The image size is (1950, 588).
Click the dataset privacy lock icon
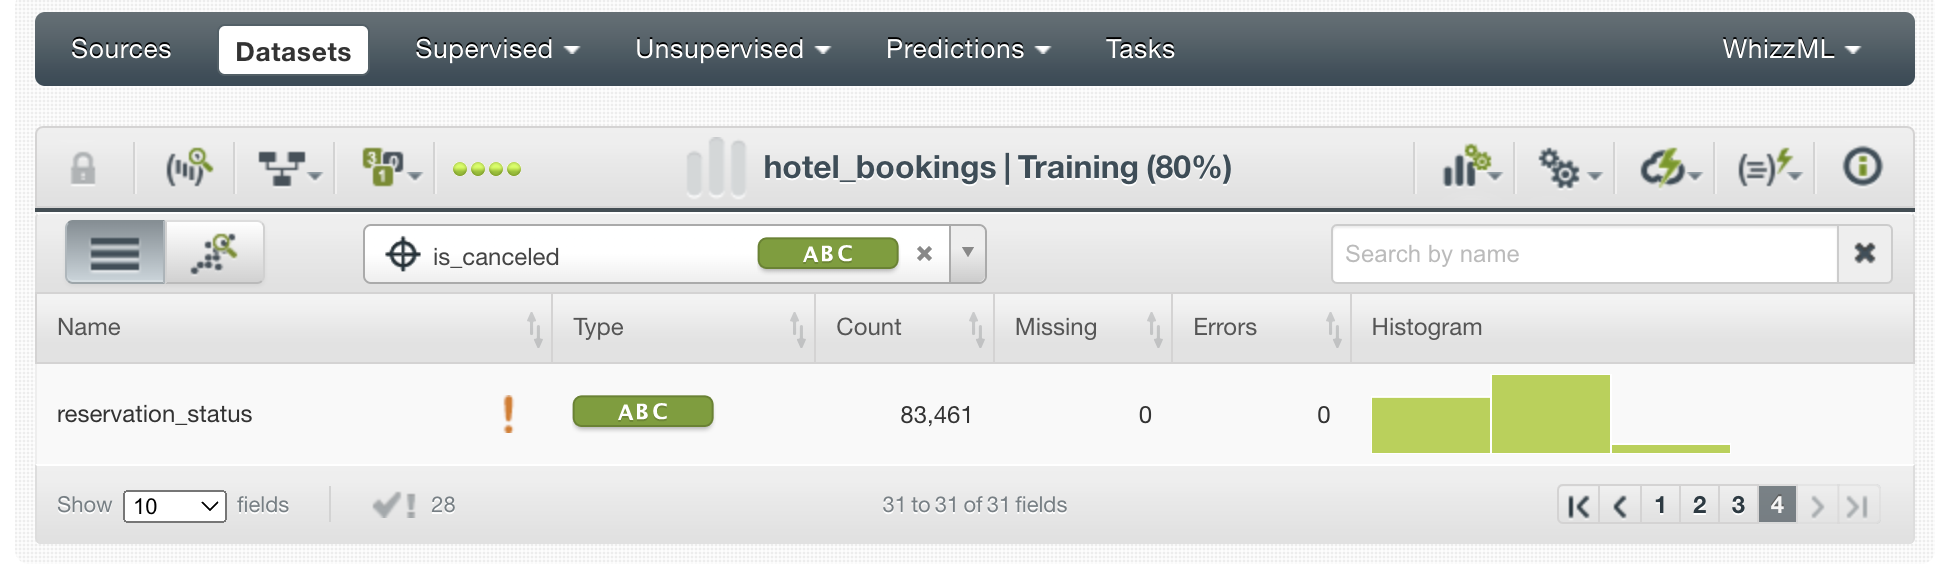click(x=83, y=168)
